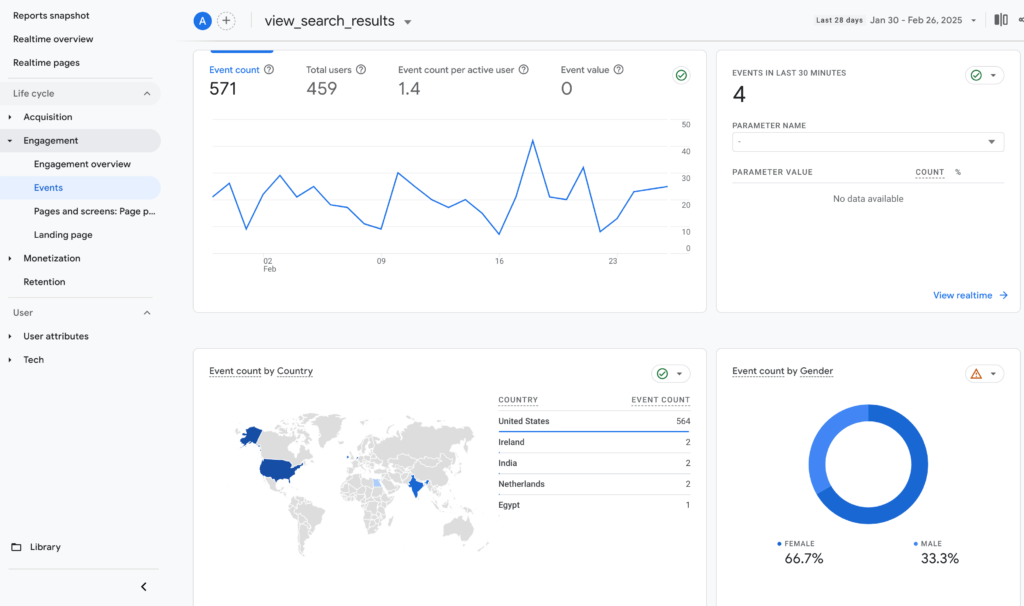
Task: Click the View realtime link
Action: [x=969, y=295]
